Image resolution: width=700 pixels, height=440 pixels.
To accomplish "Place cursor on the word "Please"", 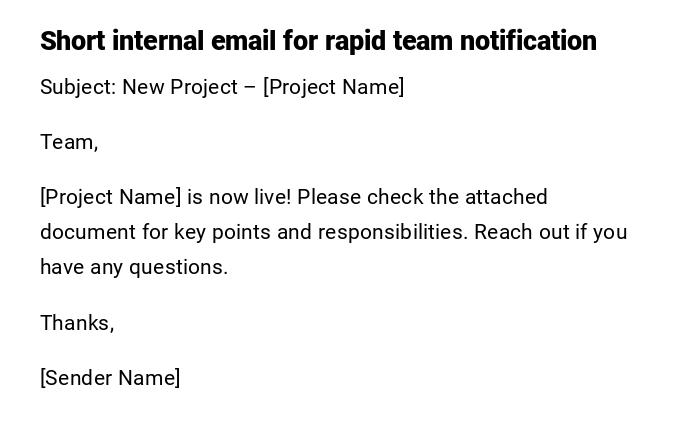I will [x=329, y=197].
